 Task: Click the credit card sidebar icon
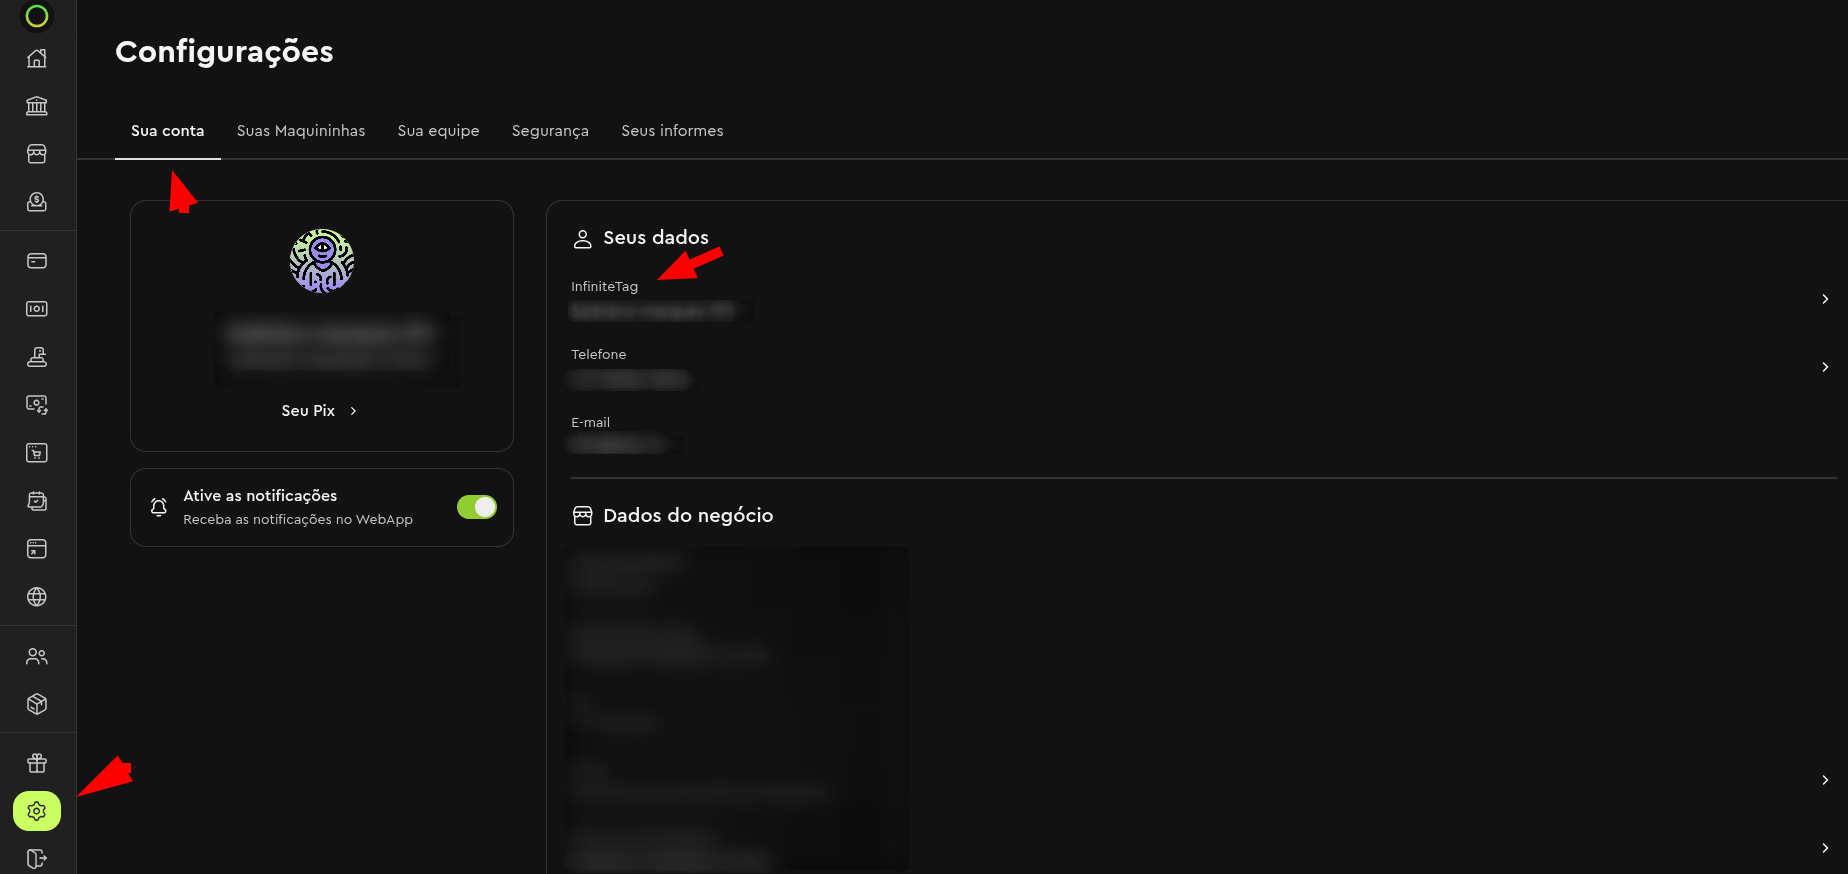tap(37, 261)
